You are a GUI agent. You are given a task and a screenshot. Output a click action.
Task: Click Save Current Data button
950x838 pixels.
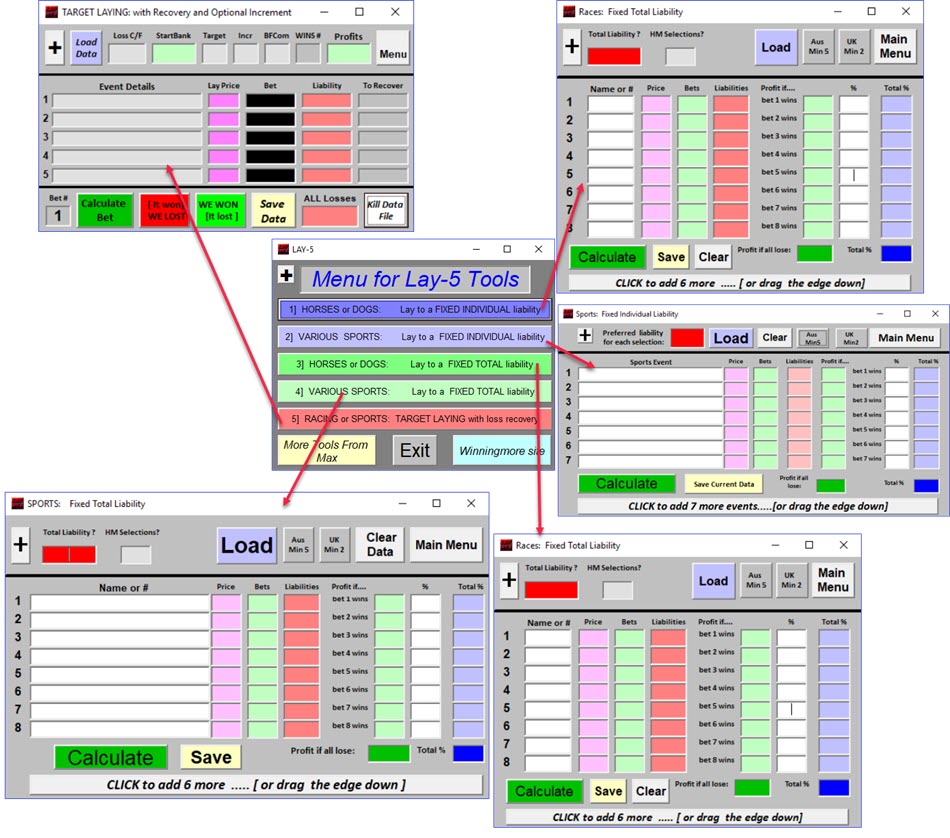coord(723,484)
